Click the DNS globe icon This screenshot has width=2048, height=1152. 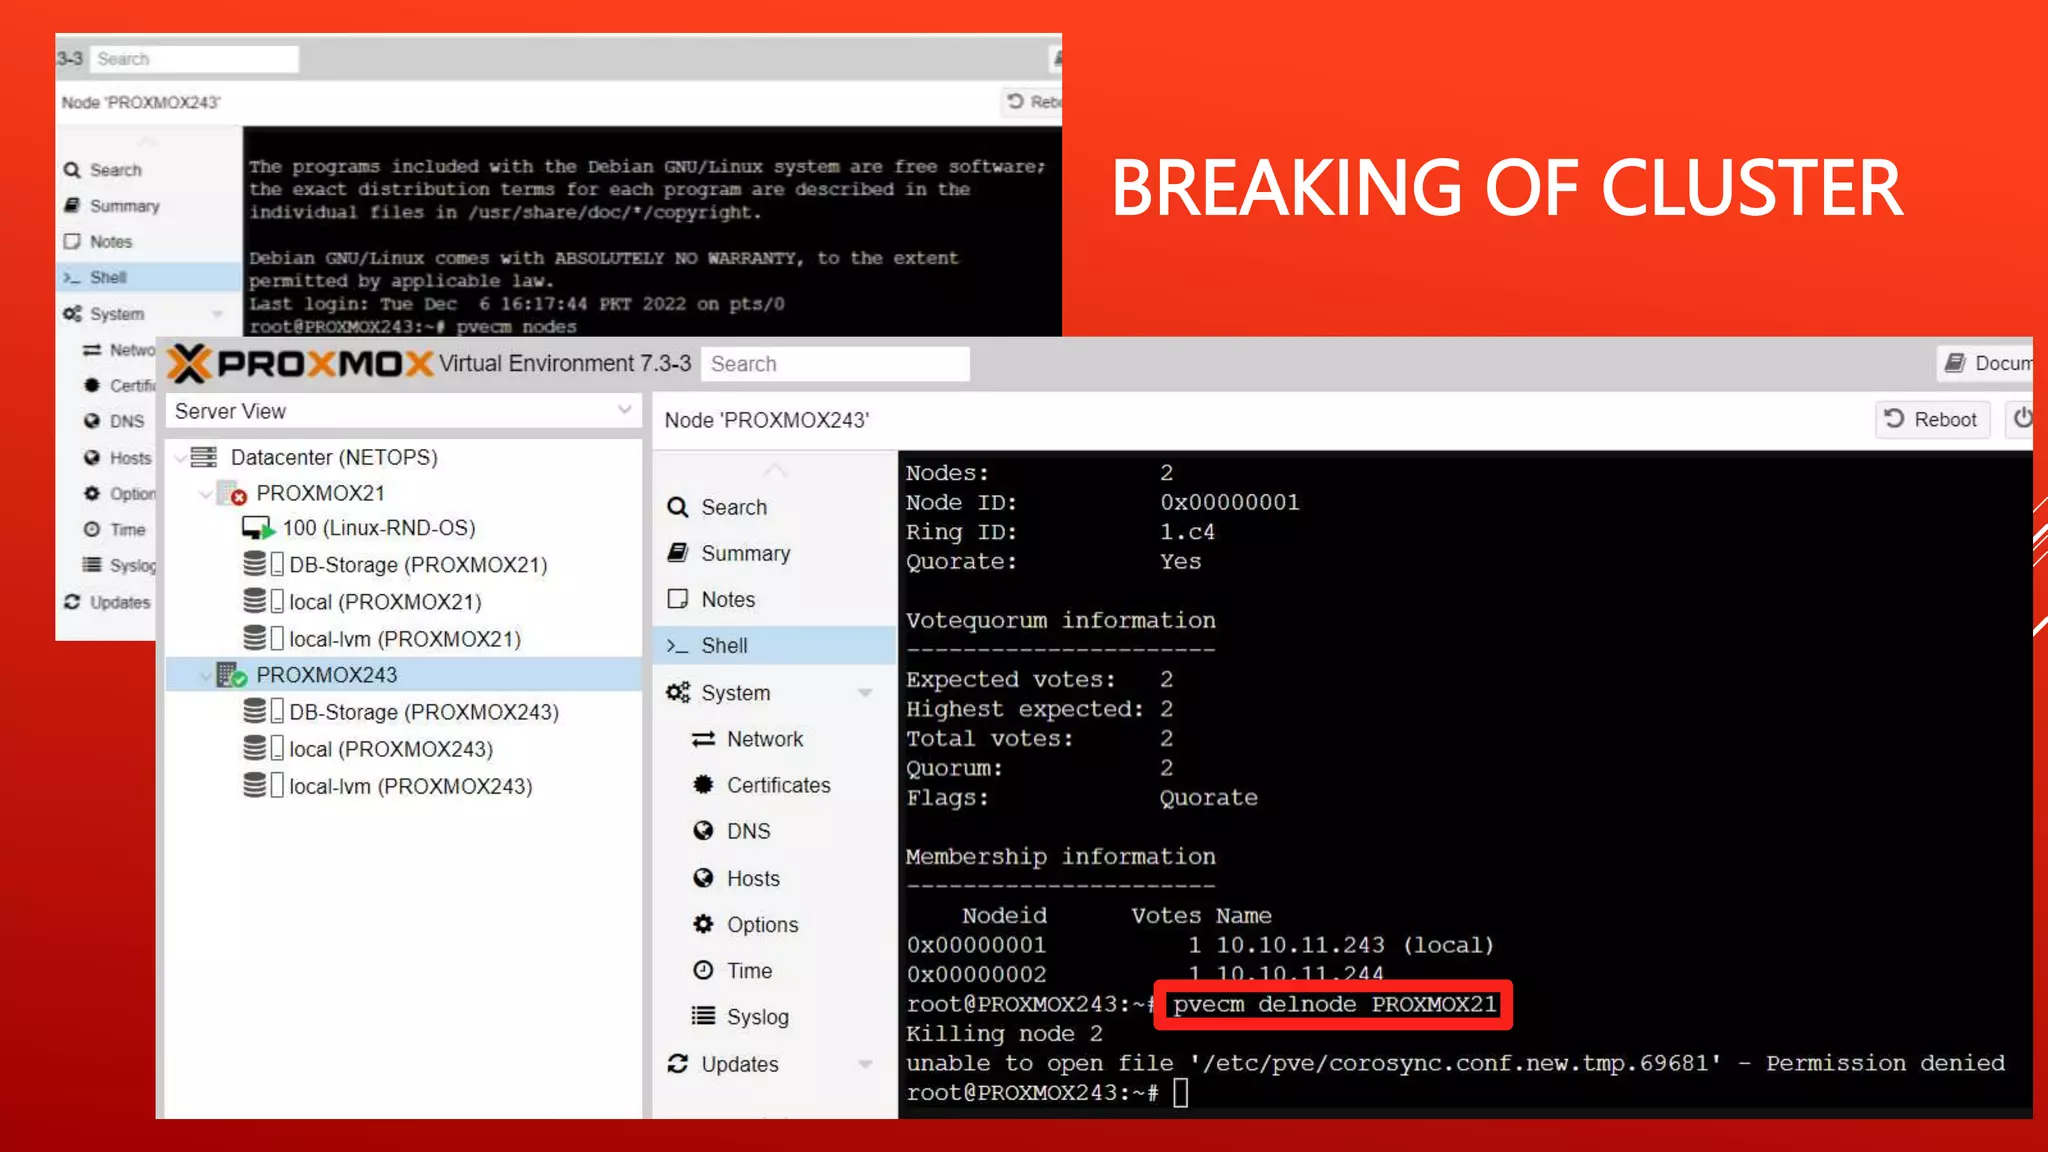click(x=704, y=831)
